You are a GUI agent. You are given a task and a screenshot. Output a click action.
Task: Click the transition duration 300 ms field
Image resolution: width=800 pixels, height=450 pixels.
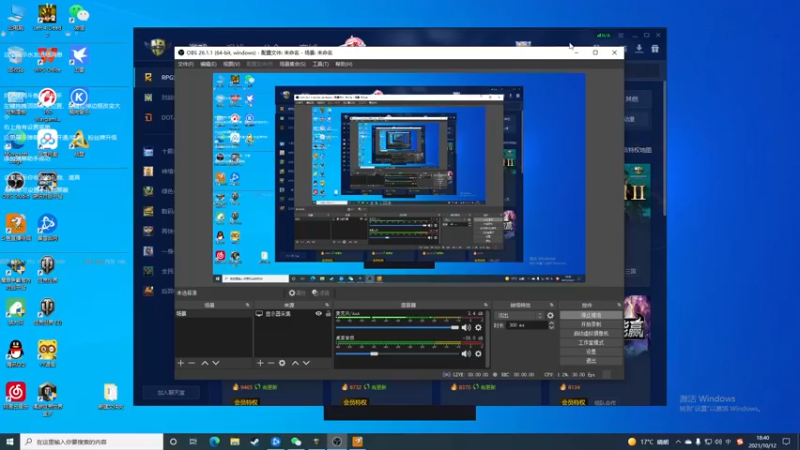pyautogui.click(x=527, y=325)
